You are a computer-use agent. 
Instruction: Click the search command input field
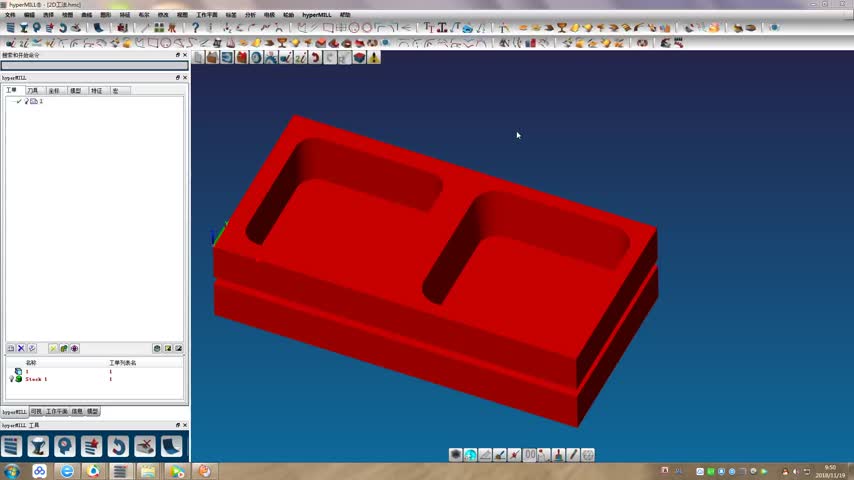(x=94, y=66)
